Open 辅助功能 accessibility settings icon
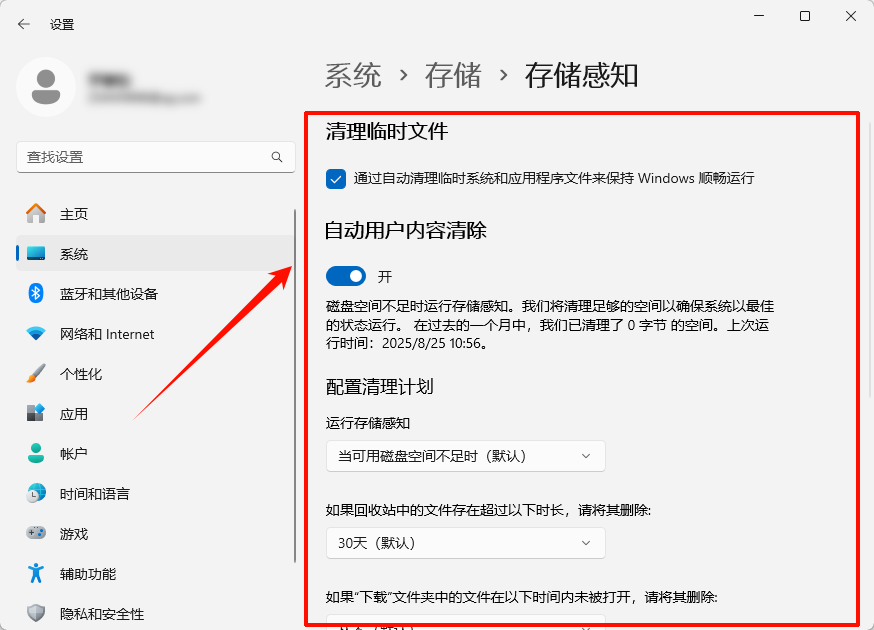 click(35, 573)
